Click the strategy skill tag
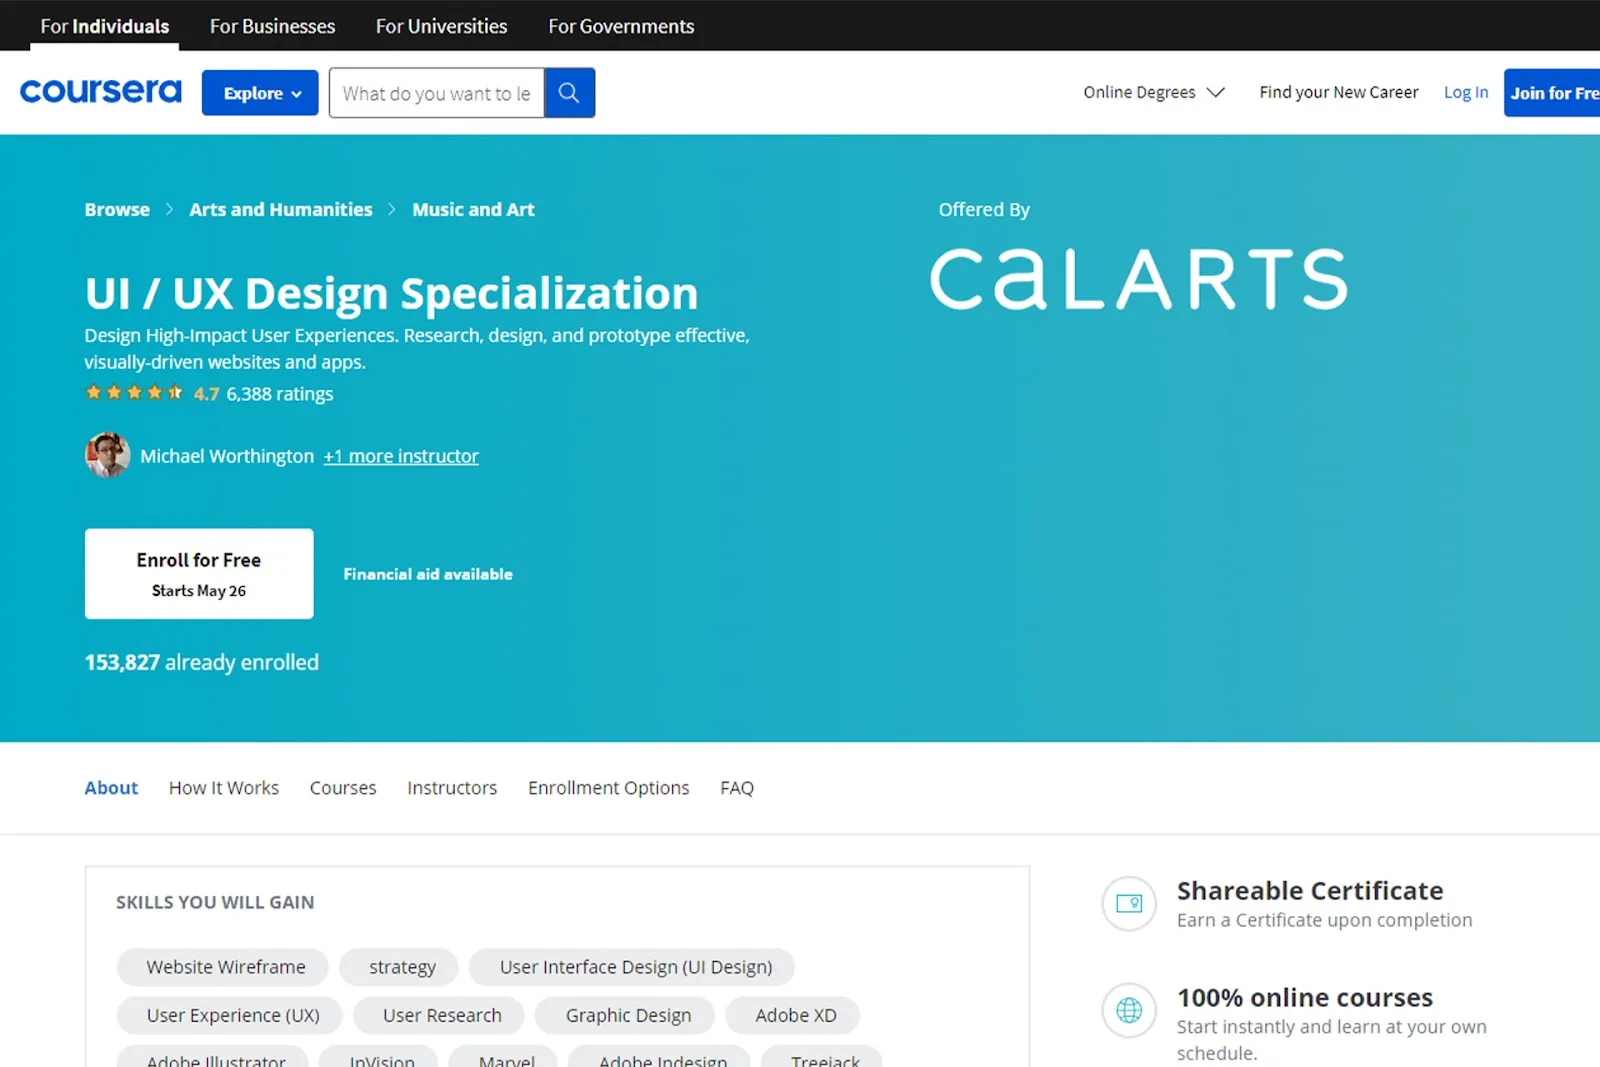The image size is (1600, 1067). pyautogui.click(x=399, y=967)
